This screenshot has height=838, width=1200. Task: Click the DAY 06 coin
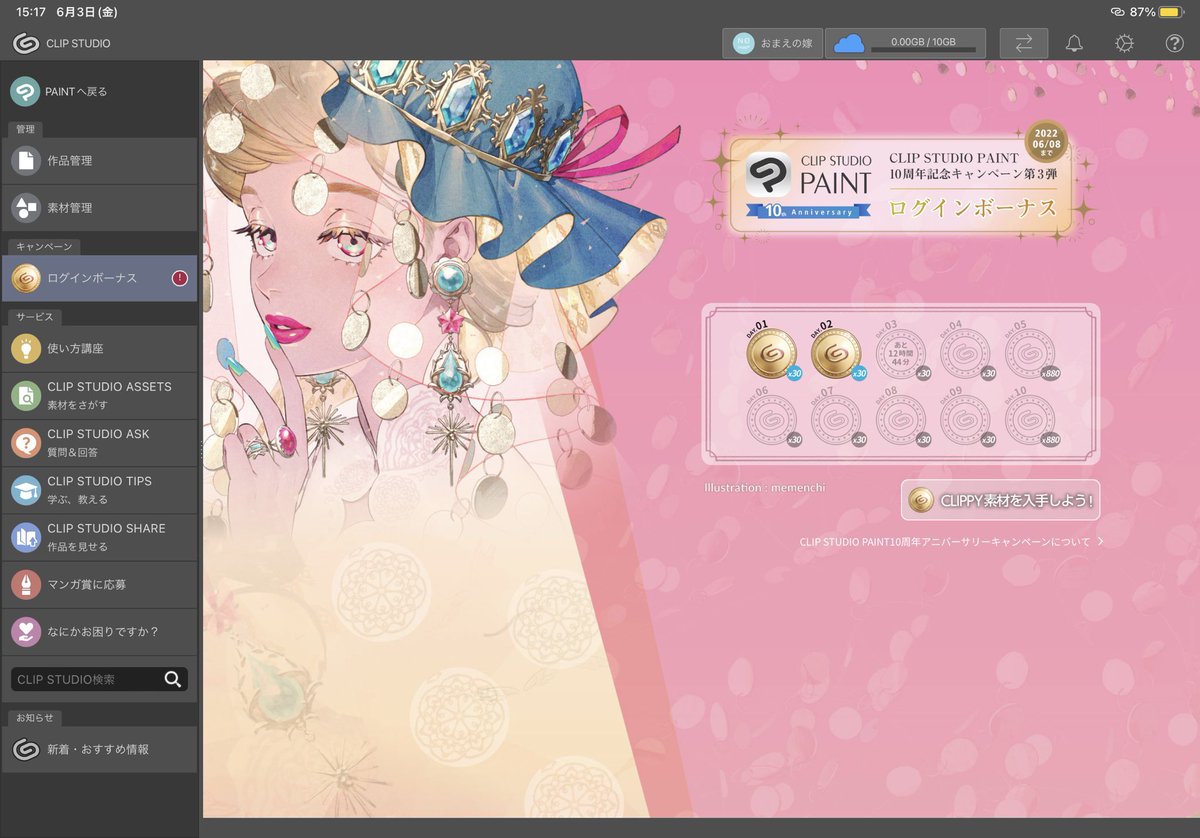click(x=773, y=418)
